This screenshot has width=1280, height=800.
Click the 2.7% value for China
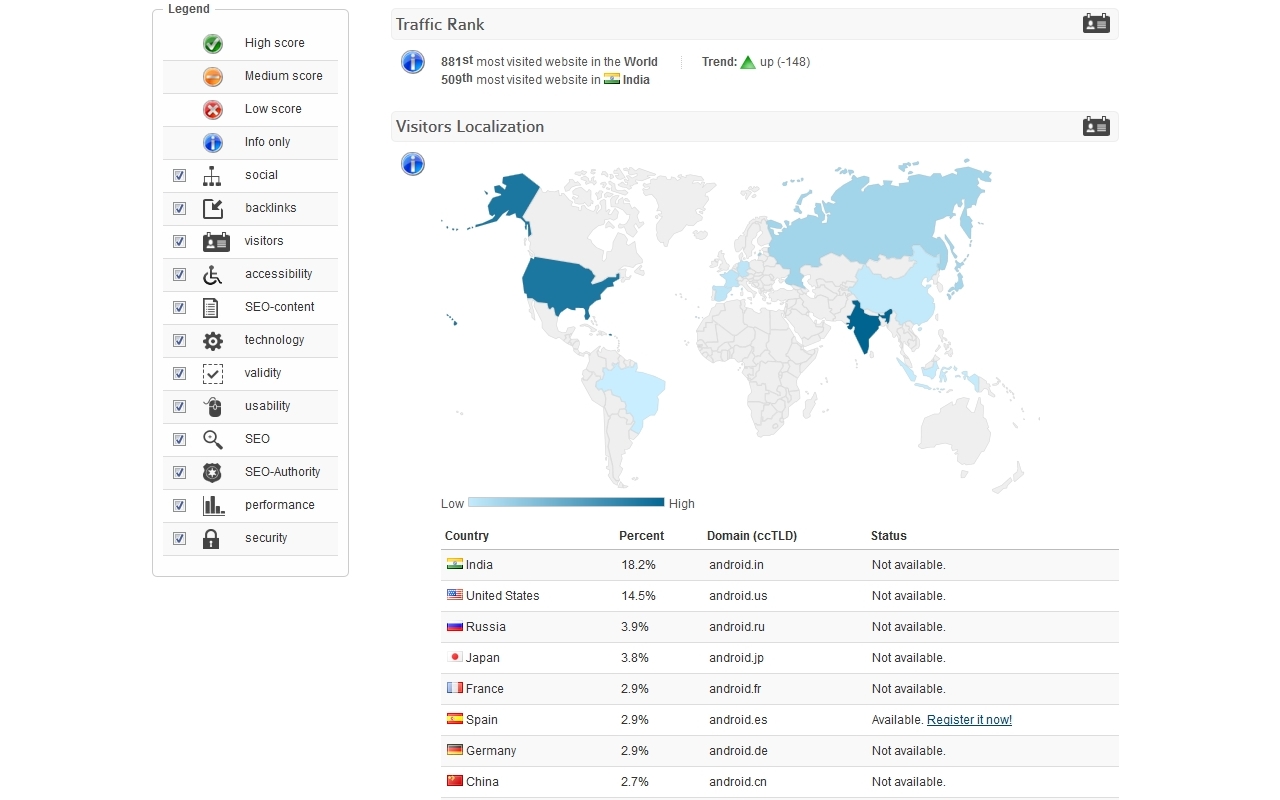(x=635, y=782)
